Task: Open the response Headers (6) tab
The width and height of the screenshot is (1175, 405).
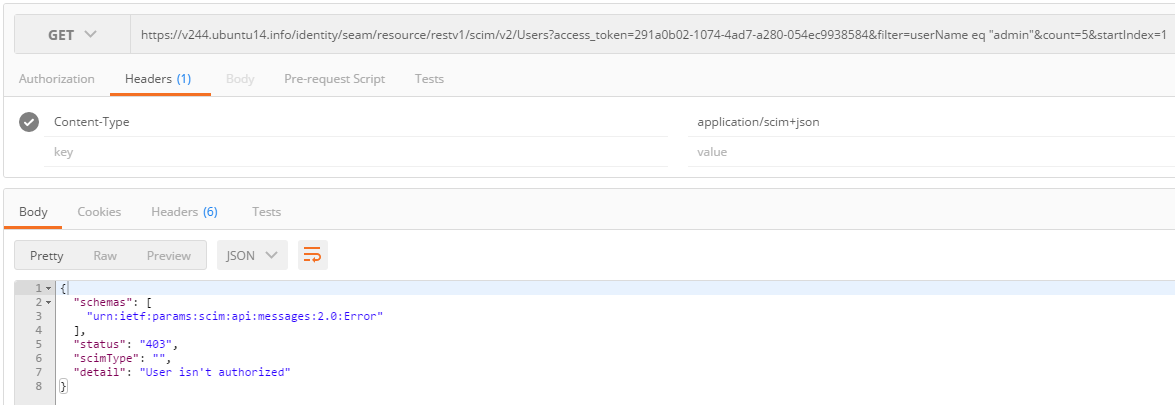Action: pyautogui.click(x=184, y=211)
